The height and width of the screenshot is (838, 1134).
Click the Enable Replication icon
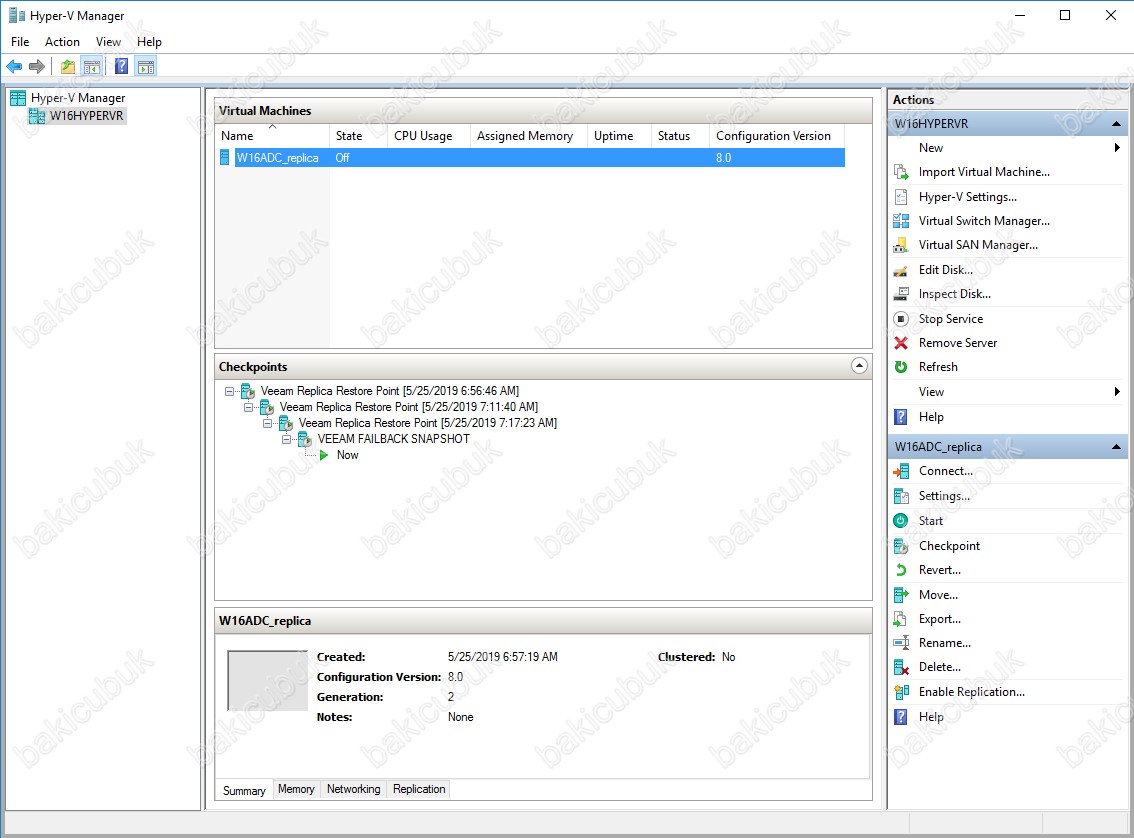(x=901, y=692)
